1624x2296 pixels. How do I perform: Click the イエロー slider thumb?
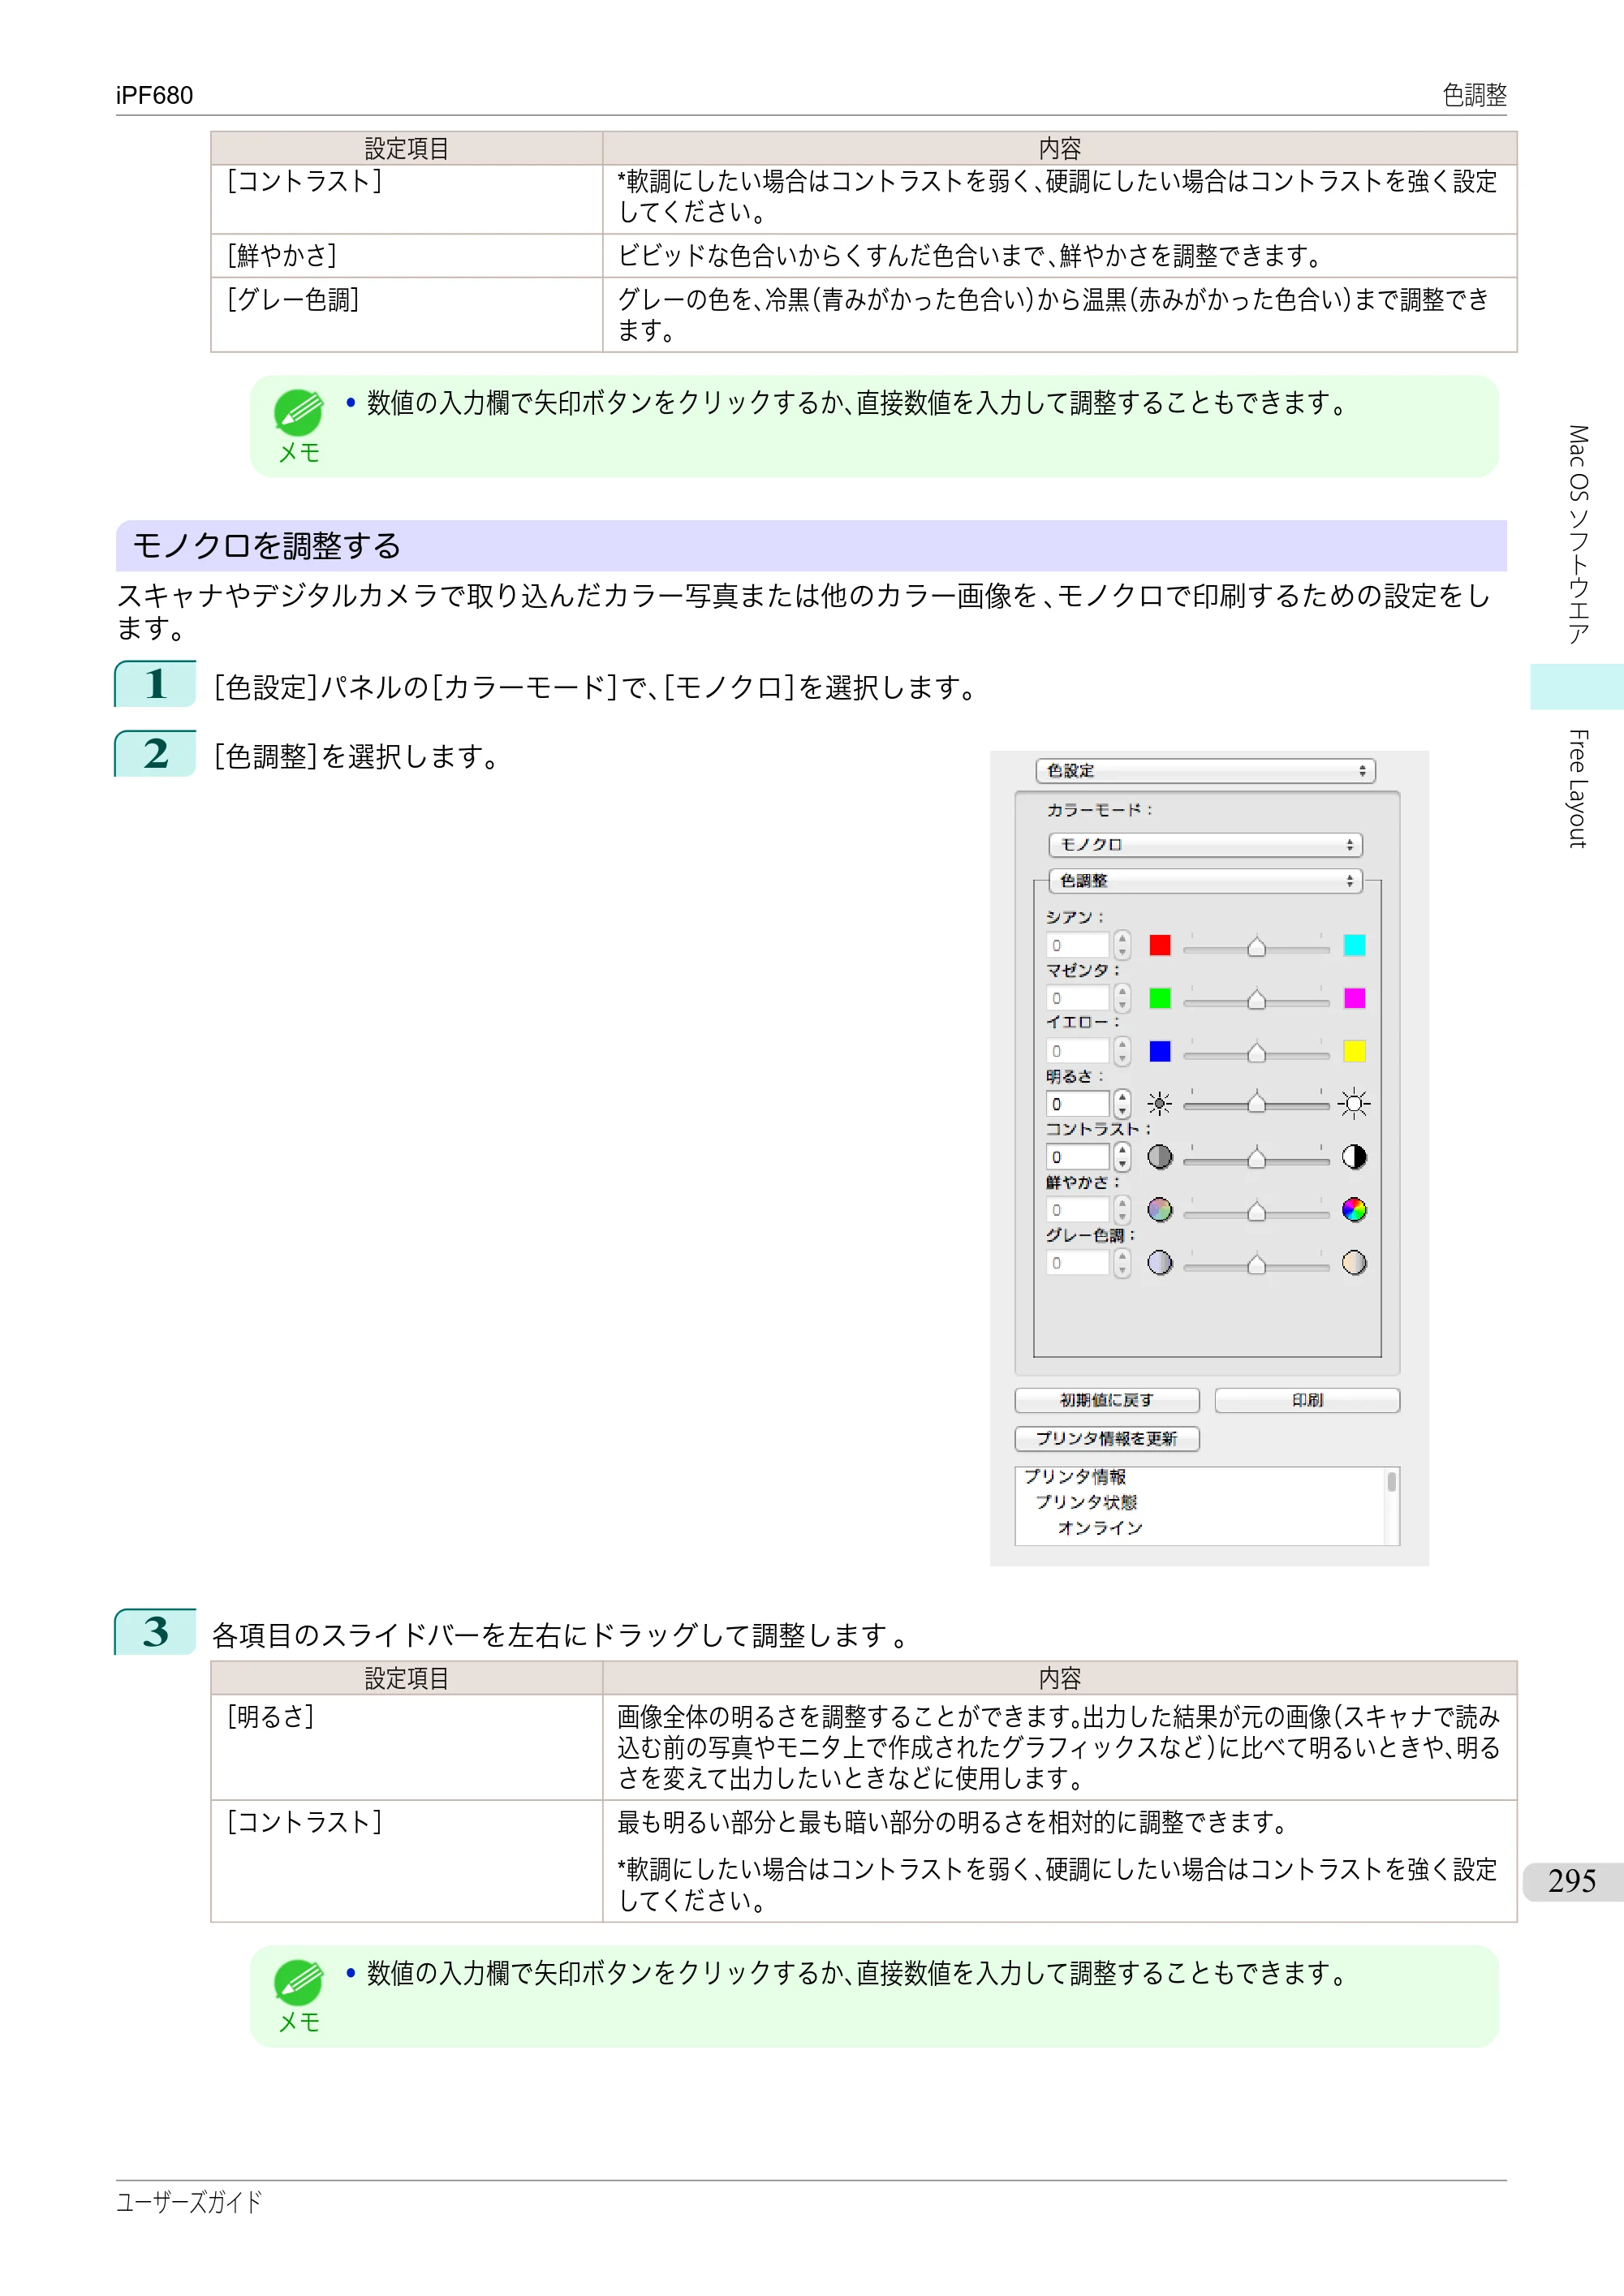1256,1053
